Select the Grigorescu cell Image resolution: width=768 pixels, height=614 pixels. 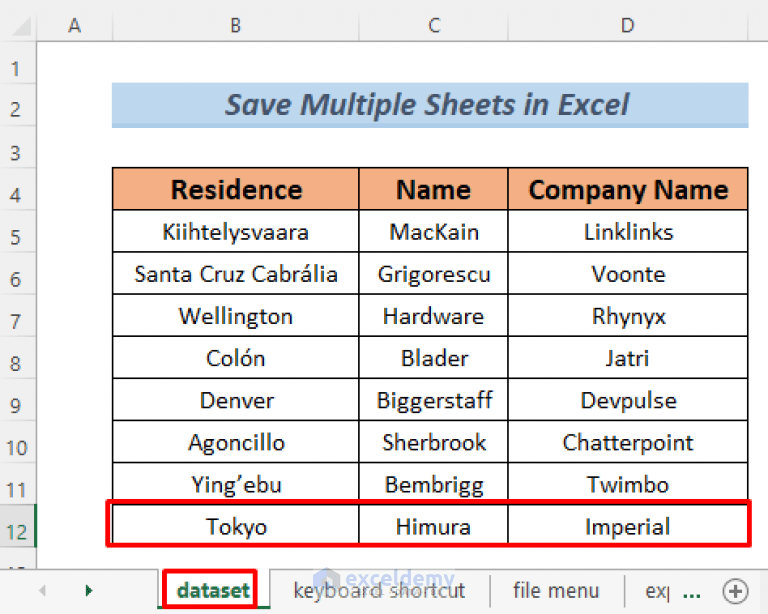pyautogui.click(x=433, y=274)
